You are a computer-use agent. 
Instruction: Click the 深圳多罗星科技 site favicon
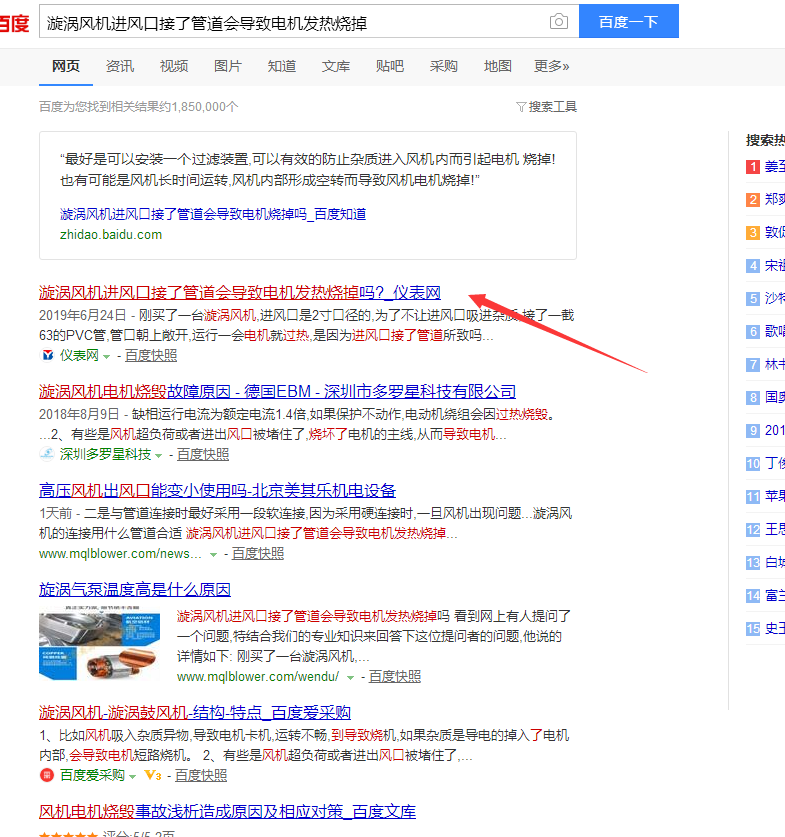tap(47, 454)
